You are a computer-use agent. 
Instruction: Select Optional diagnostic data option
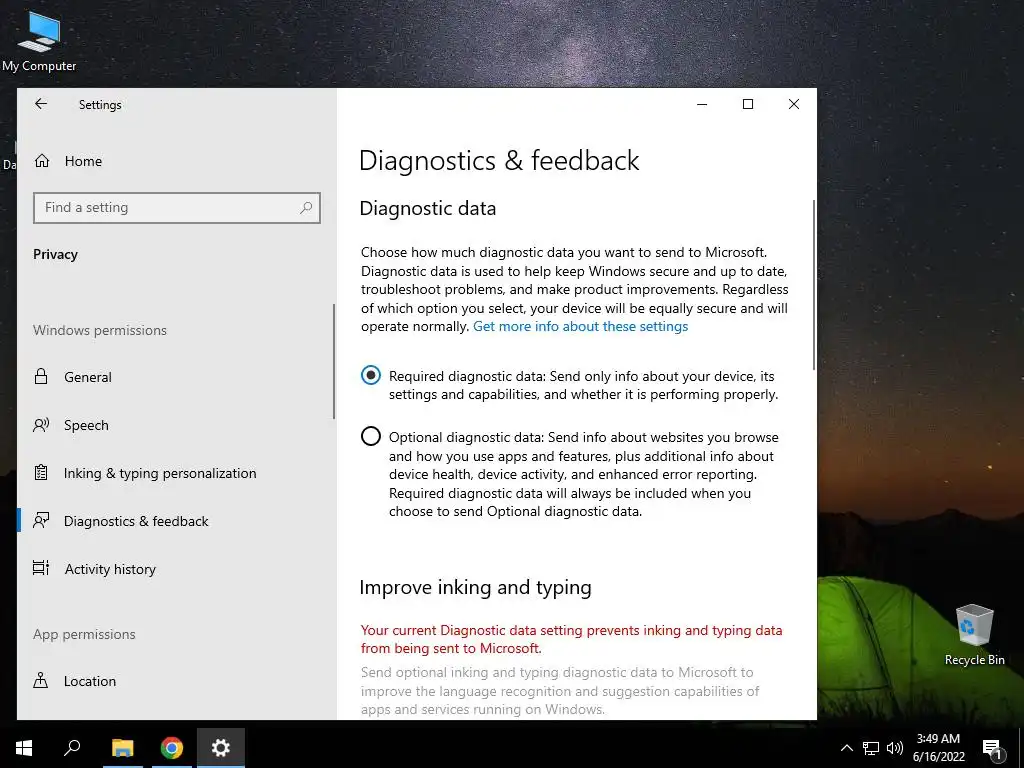(371, 436)
